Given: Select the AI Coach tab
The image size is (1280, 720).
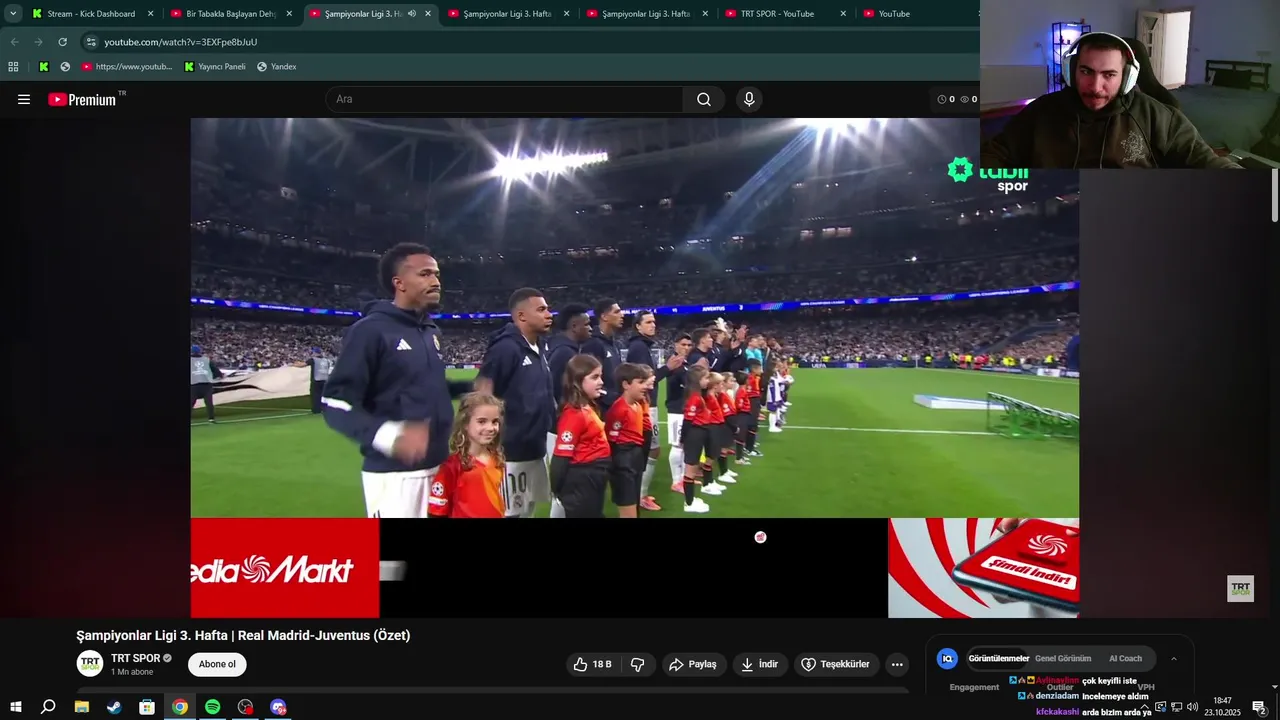Looking at the screenshot, I should tap(1125, 659).
